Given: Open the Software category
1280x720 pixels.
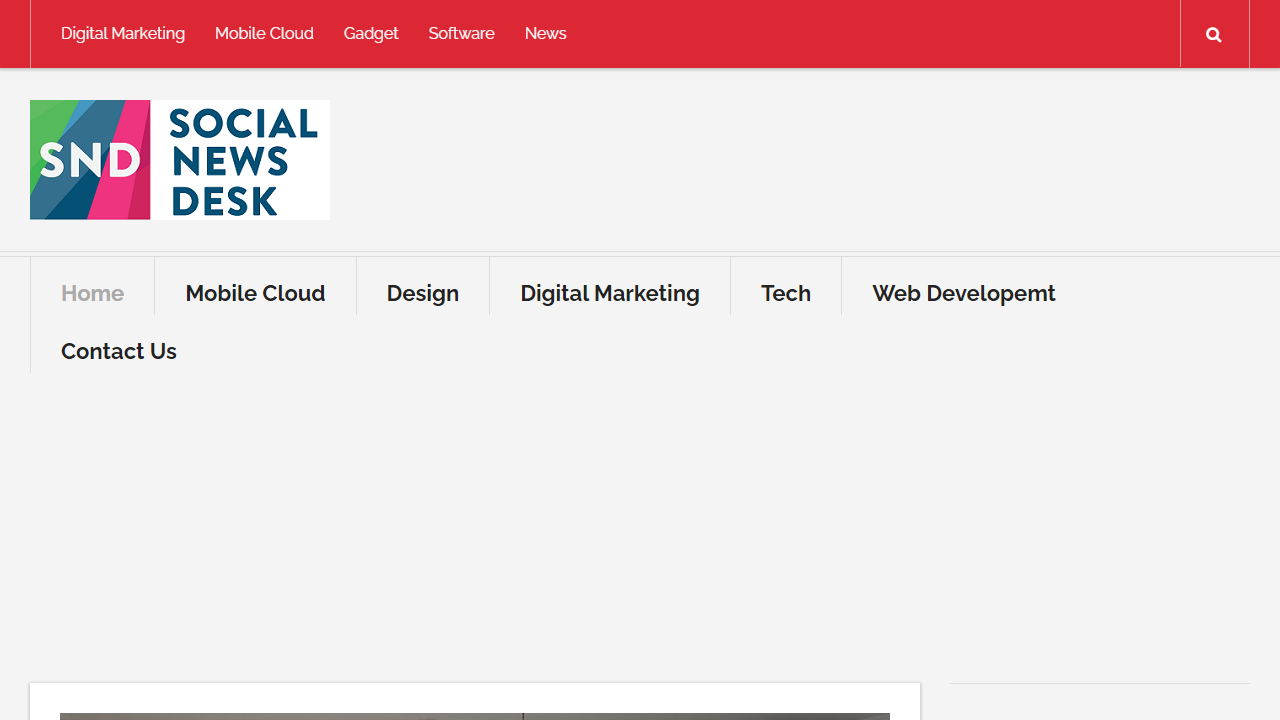Looking at the screenshot, I should coord(461,33).
